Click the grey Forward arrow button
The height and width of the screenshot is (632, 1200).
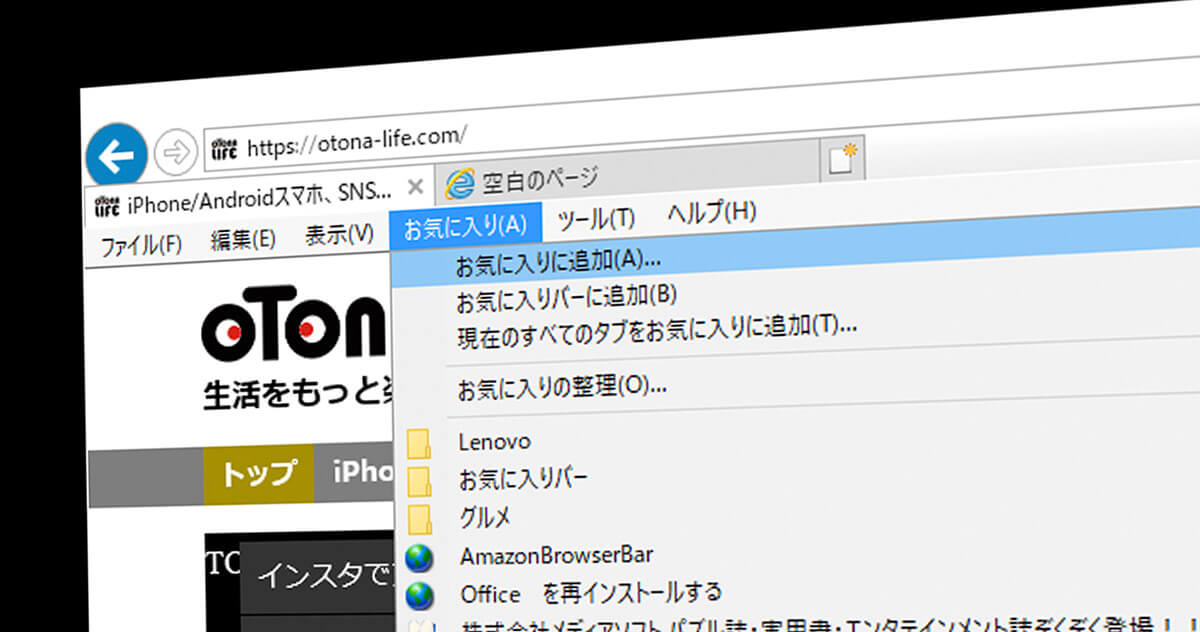[176, 153]
